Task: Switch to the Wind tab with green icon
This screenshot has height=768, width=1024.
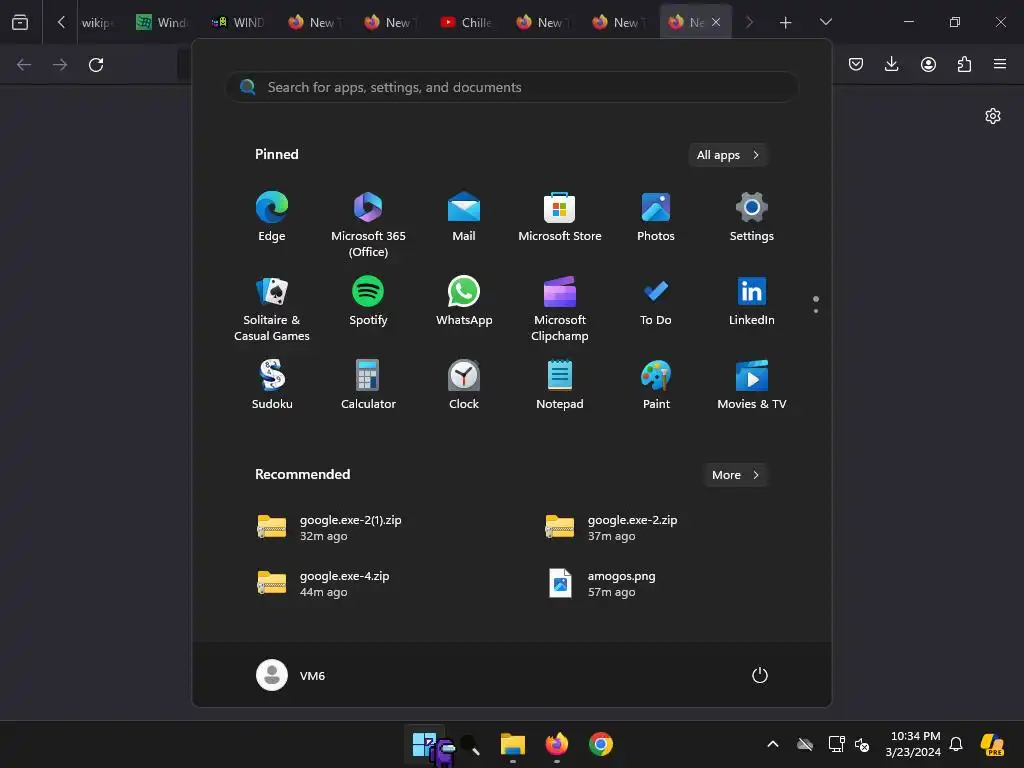Action: click(x=162, y=22)
